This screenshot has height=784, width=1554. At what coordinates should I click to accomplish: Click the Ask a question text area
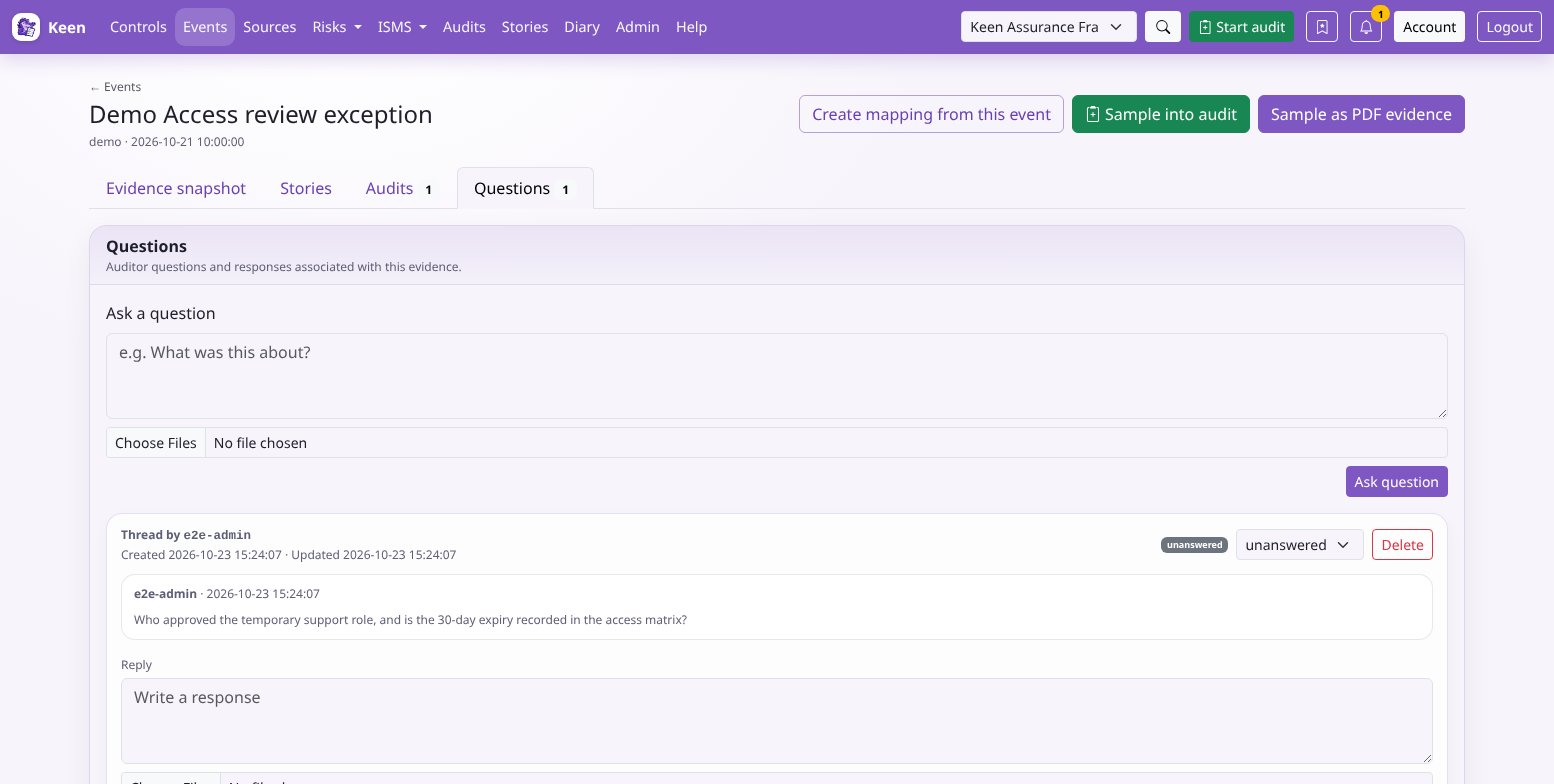(776, 376)
